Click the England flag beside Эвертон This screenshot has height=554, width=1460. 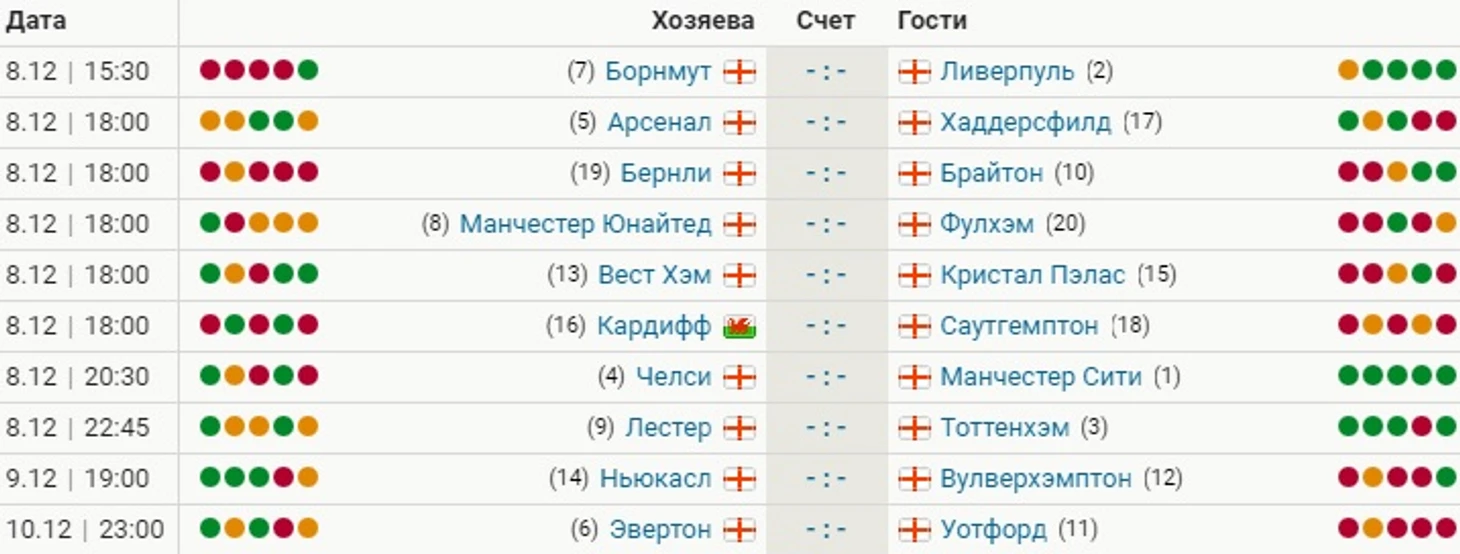click(x=740, y=529)
